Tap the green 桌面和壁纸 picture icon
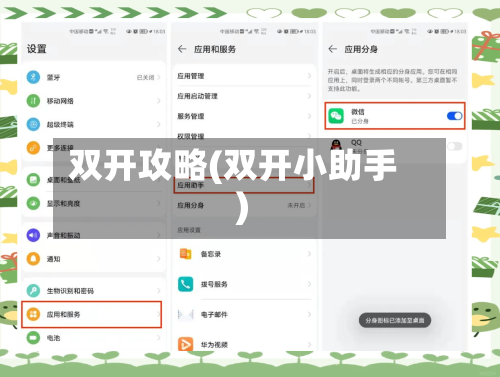Image resolution: width=500 pixels, height=377 pixels. pyautogui.click(x=33, y=180)
